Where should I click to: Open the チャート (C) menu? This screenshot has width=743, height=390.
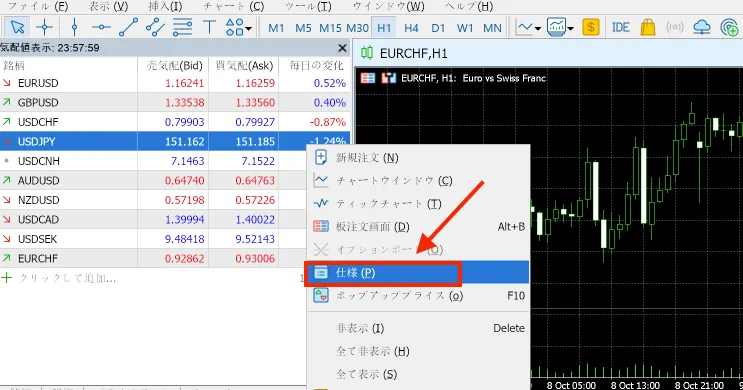234,6
